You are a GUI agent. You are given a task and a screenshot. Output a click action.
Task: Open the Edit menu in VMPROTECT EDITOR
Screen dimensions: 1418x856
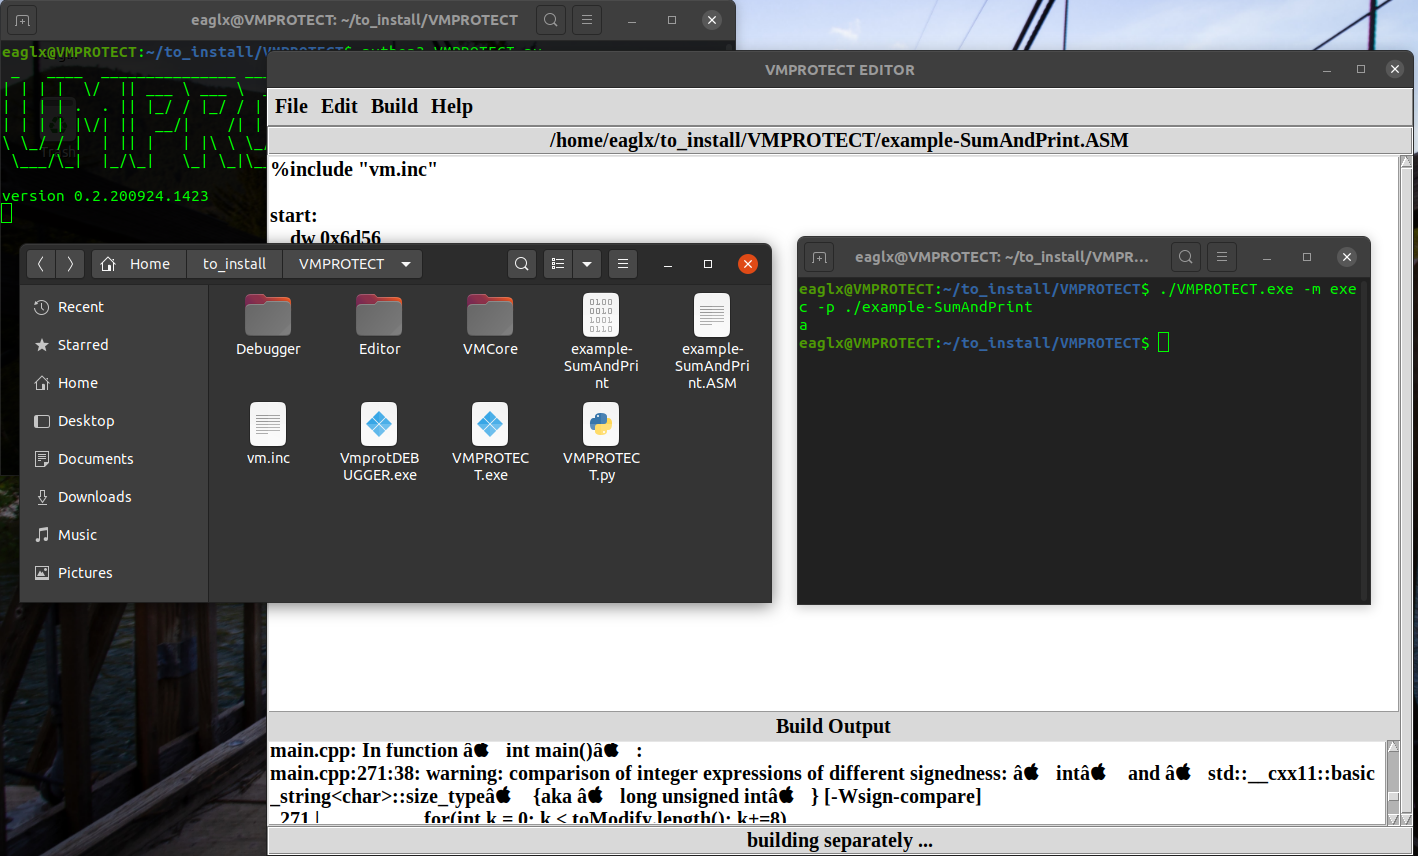coord(339,106)
